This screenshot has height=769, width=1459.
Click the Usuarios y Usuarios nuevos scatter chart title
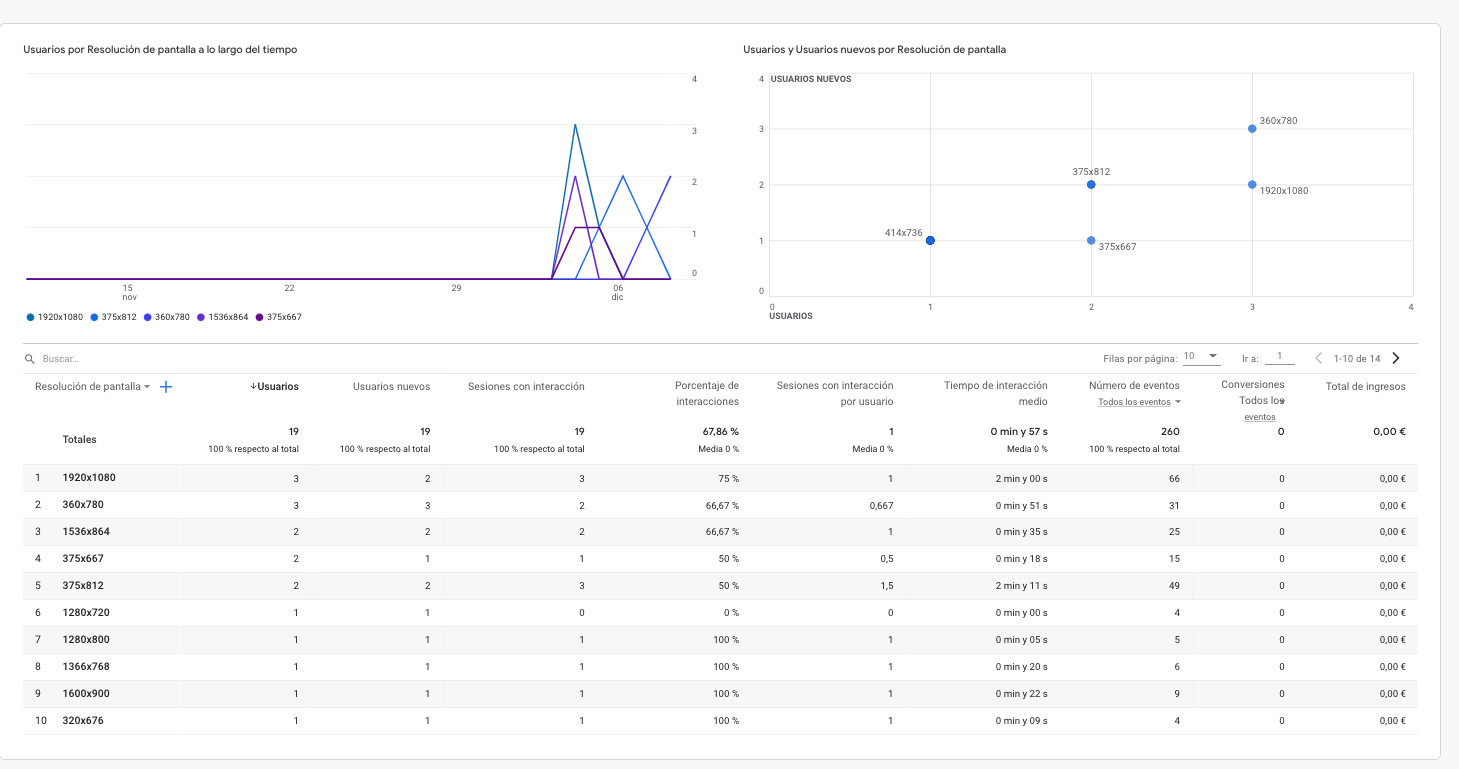click(x=874, y=49)
